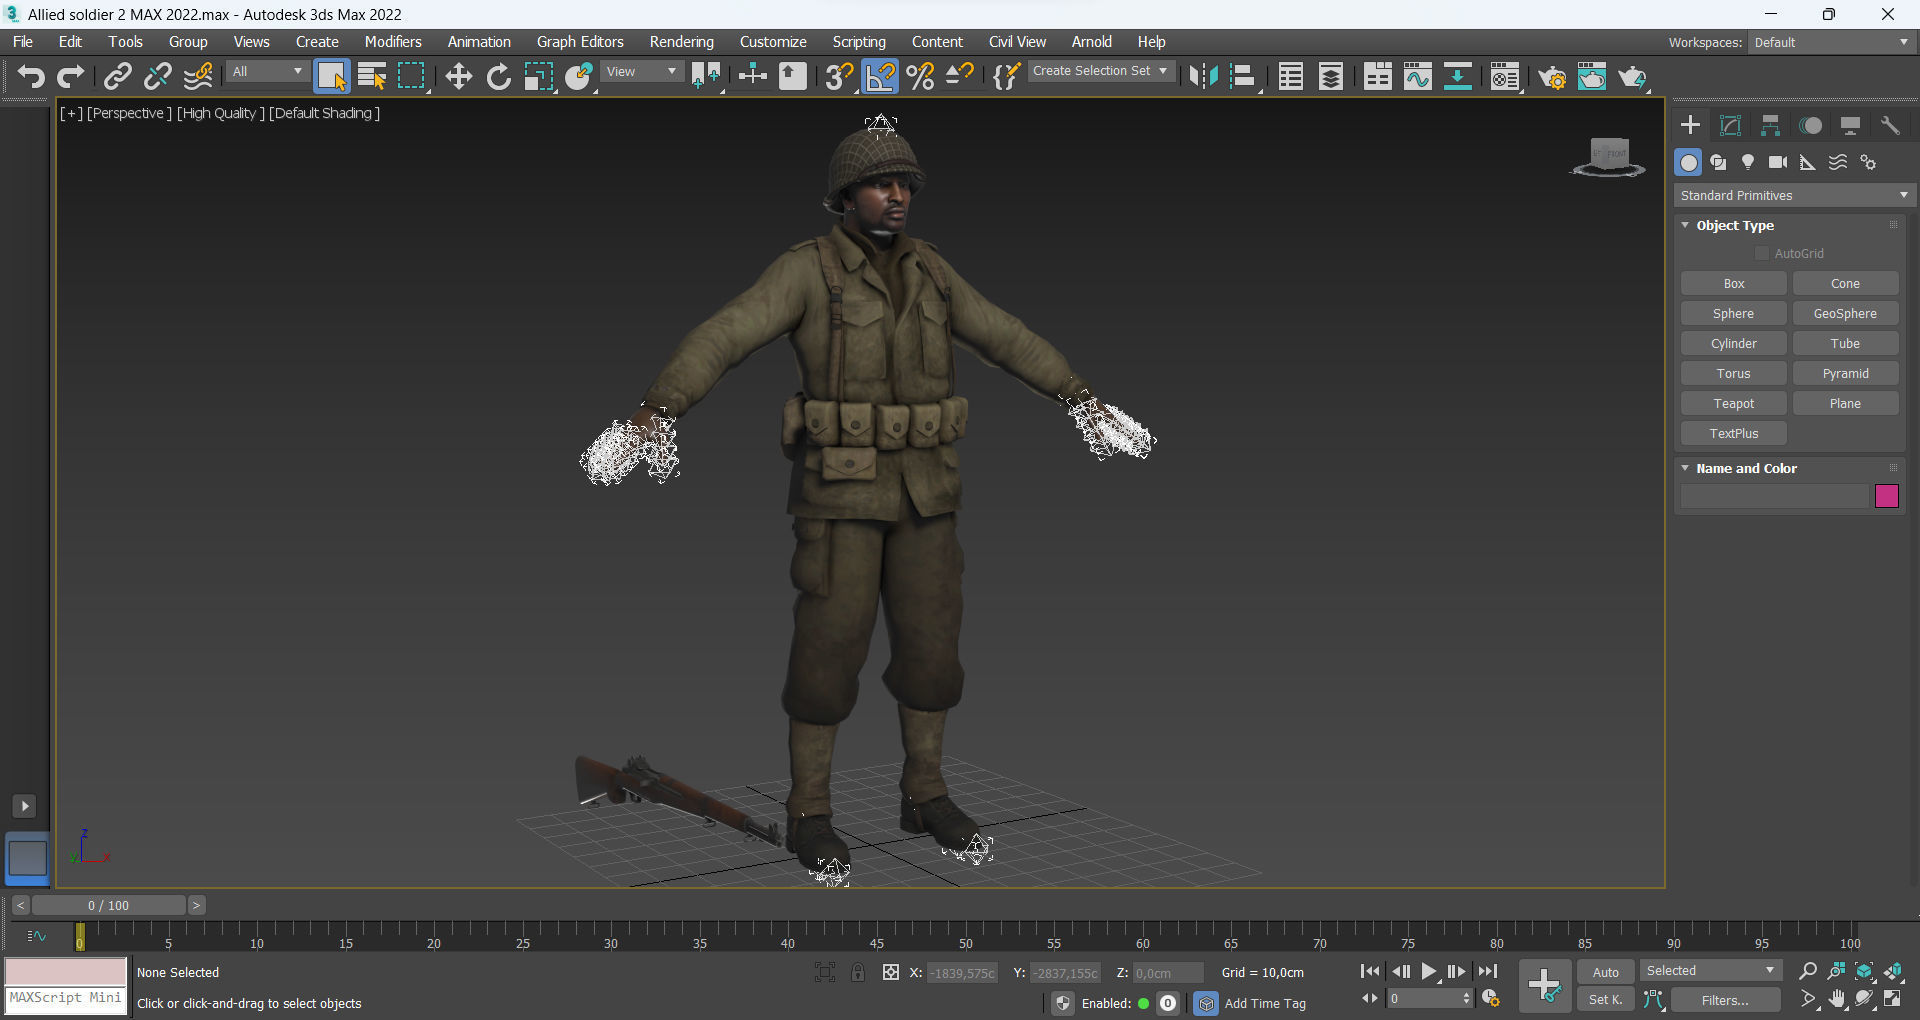Expand the left scene explorer arrow

point(25,806)
